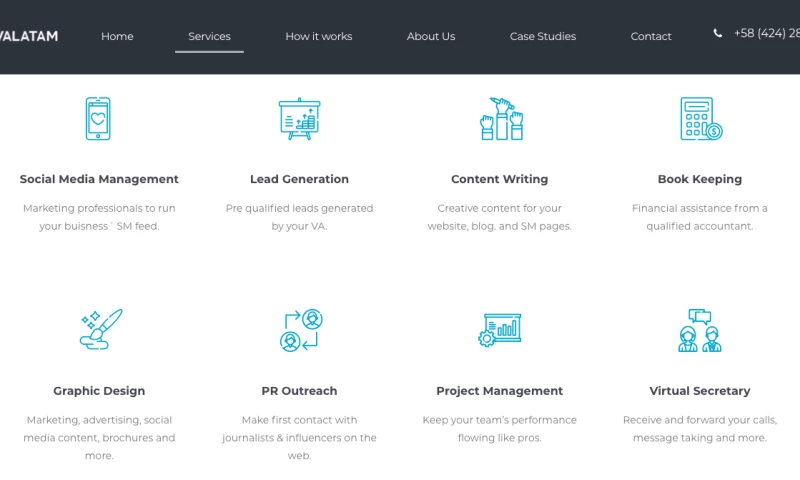Open the Contact page

[651, 36]
